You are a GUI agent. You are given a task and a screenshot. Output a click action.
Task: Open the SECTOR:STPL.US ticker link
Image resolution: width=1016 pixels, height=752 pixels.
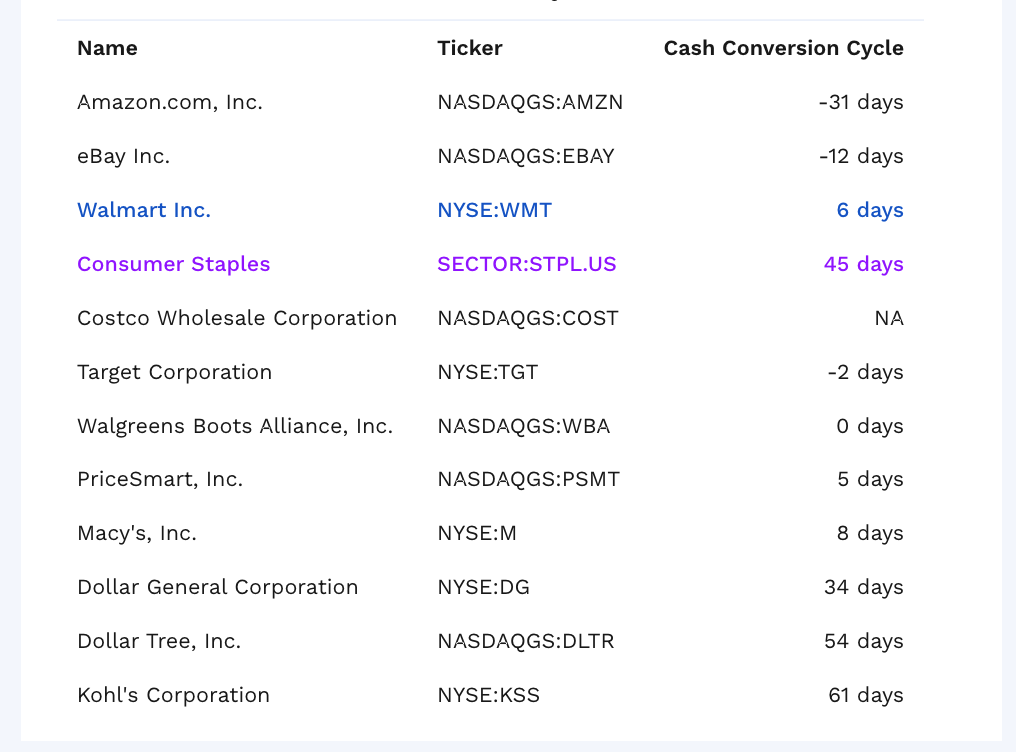pyautogui.click(x=527, y=264)
